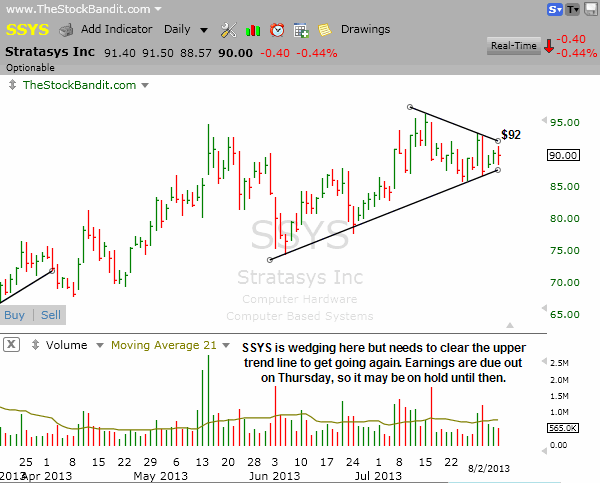Click the yellow notes icon

click(325, 30)
